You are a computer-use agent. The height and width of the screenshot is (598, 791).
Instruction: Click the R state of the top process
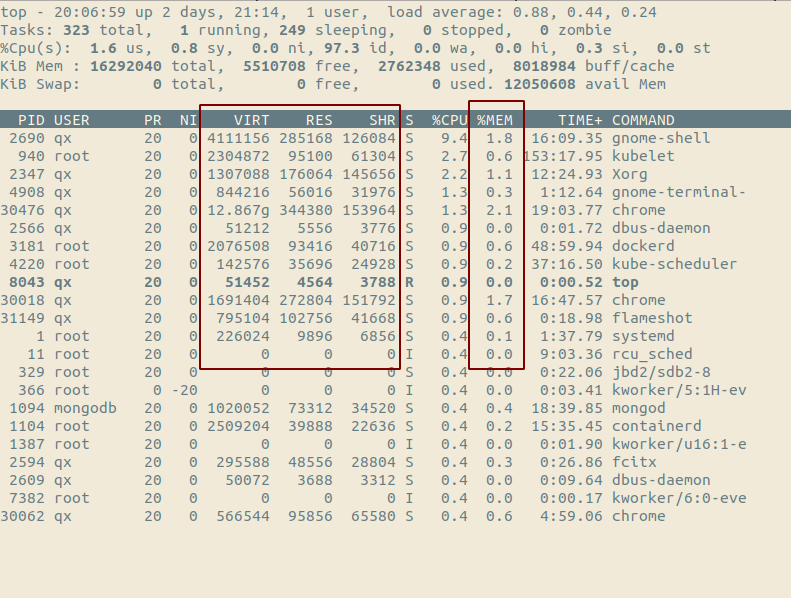point(409,282)
